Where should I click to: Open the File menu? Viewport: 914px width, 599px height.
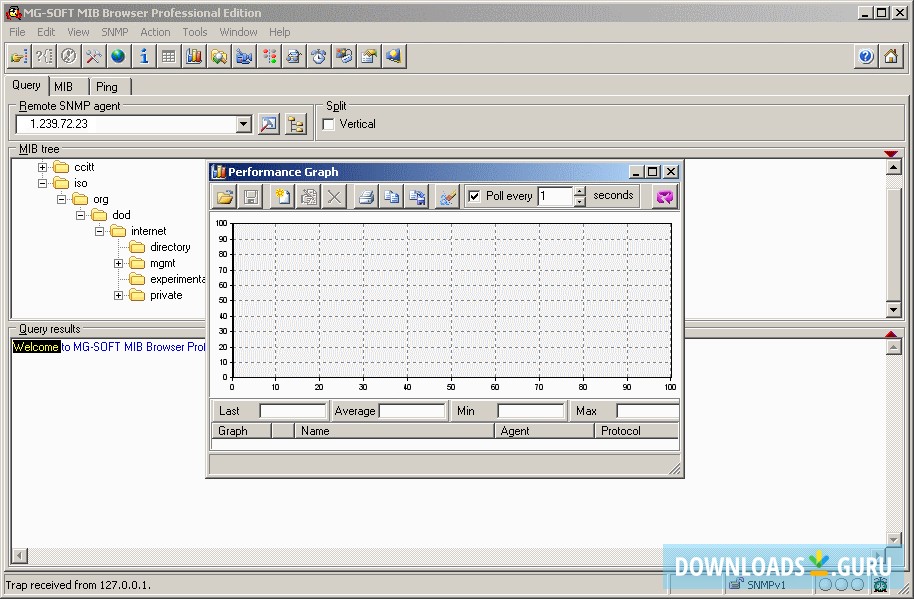(17, 32)
